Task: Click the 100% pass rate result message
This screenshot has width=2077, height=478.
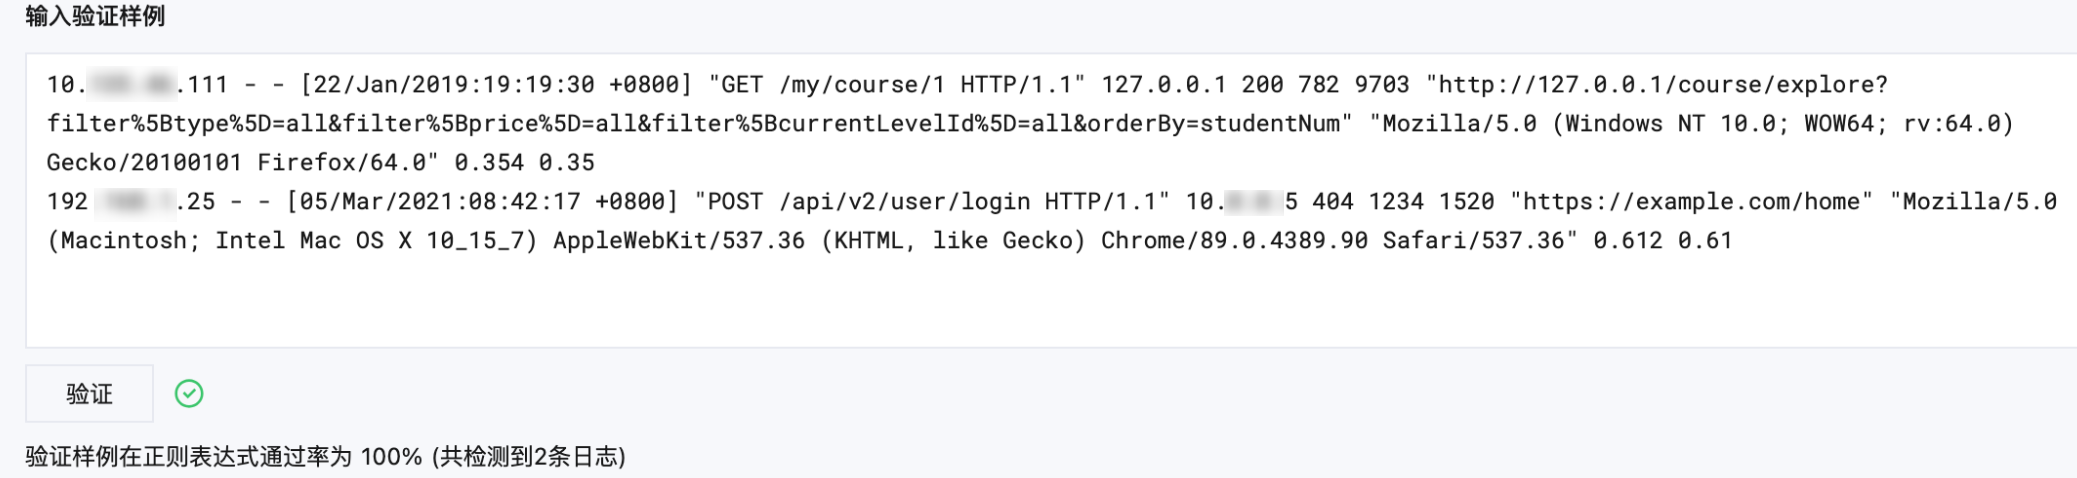Action: coord(325,457)
